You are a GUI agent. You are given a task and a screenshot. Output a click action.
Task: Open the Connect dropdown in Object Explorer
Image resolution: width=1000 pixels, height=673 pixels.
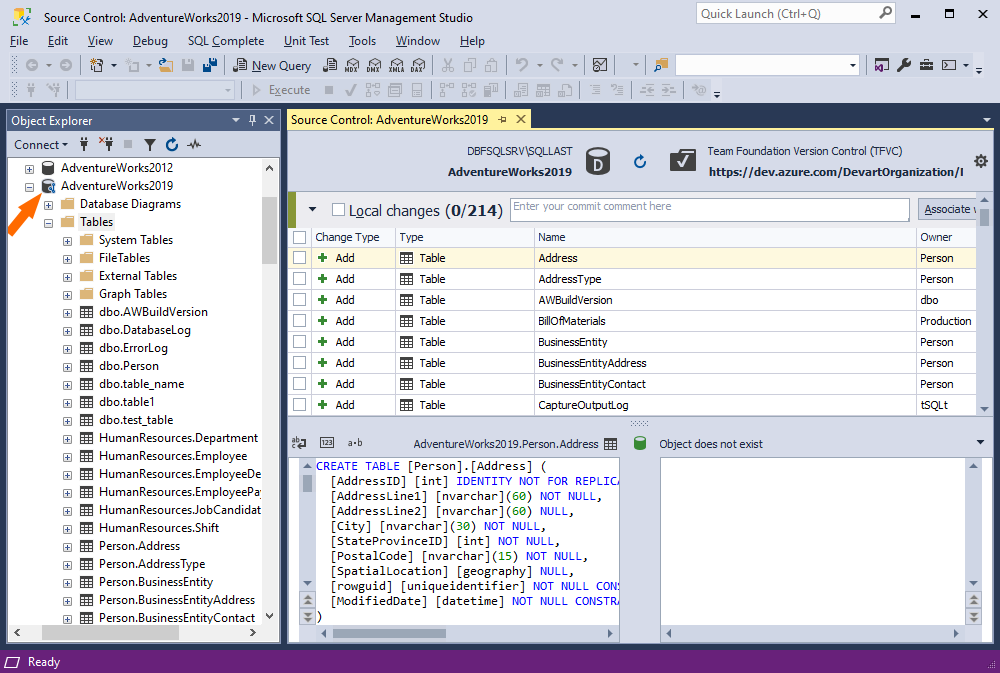tap(41, 145)
